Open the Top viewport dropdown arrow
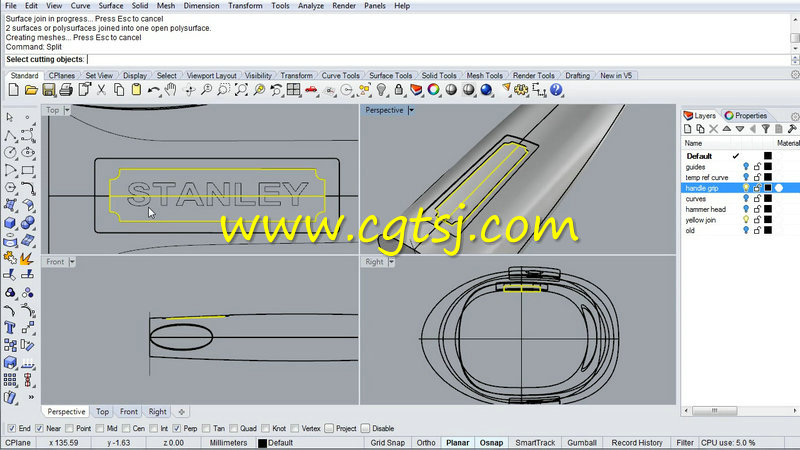Viewport: 800px width, 450px height. pyautogui.click(x=67, y=110)
